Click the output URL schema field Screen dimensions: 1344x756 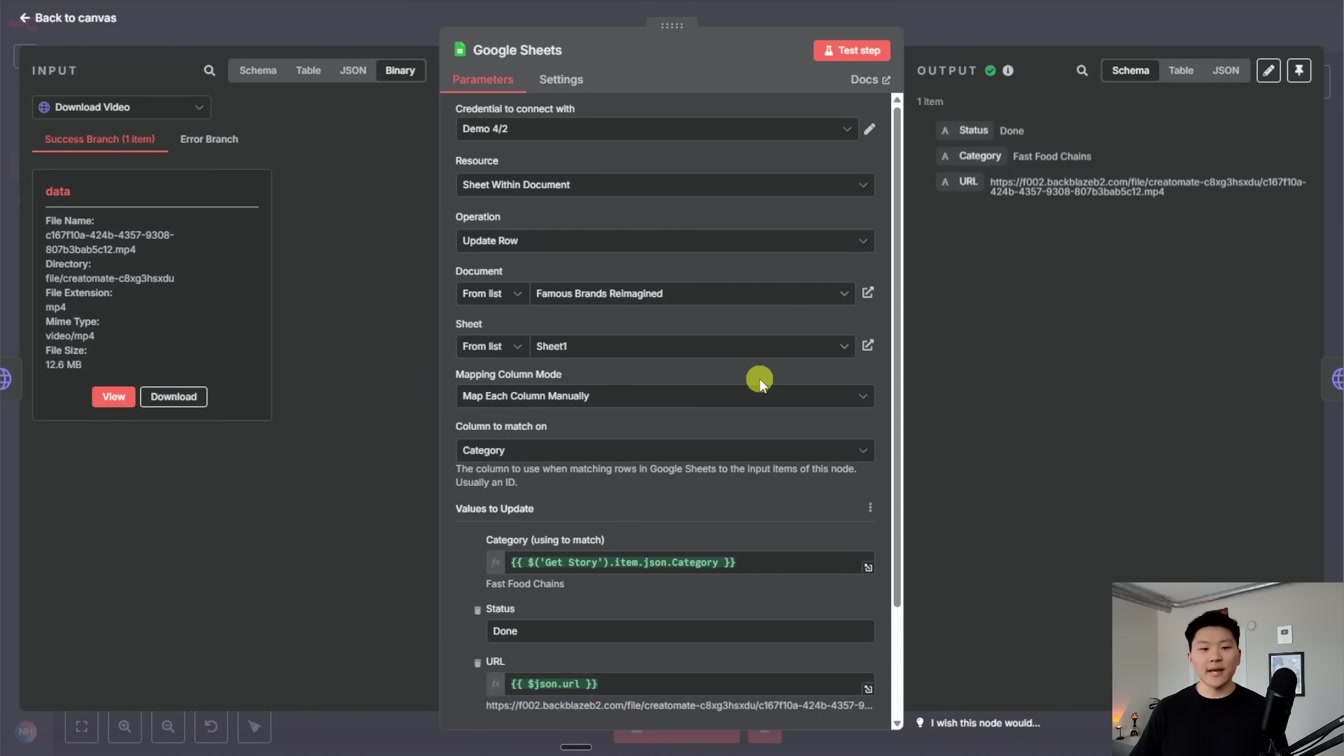point(959,182)
